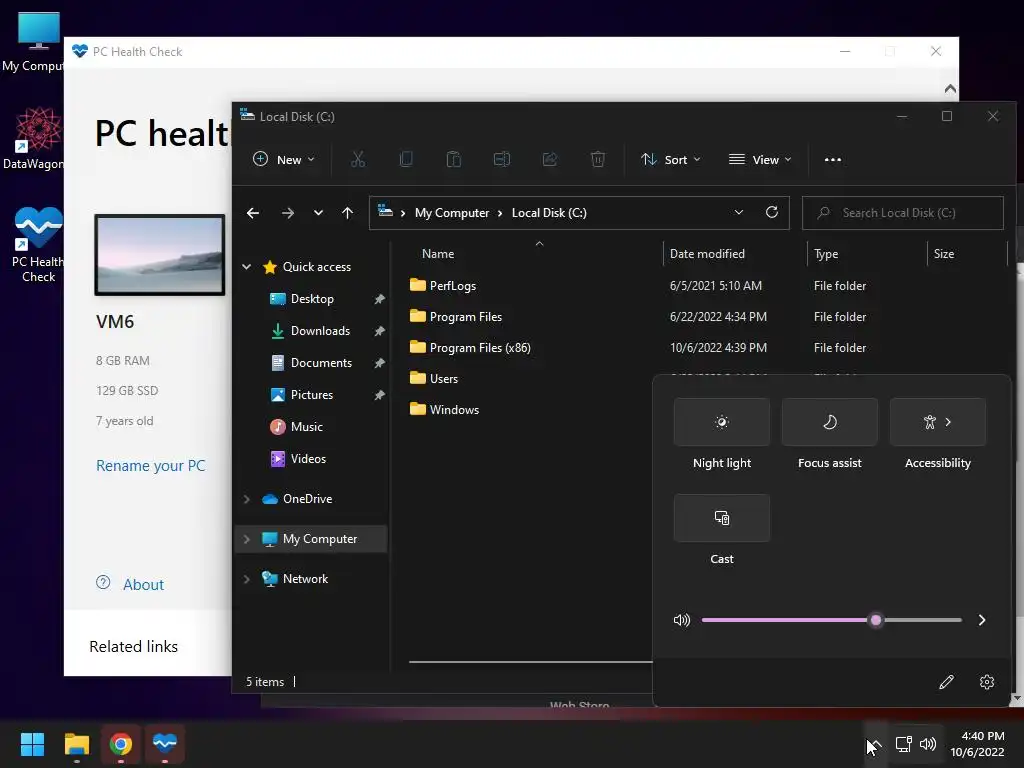Toggle Focus assist quick setting
This screenshot has height=768, width=1024.
coord(829,422)
